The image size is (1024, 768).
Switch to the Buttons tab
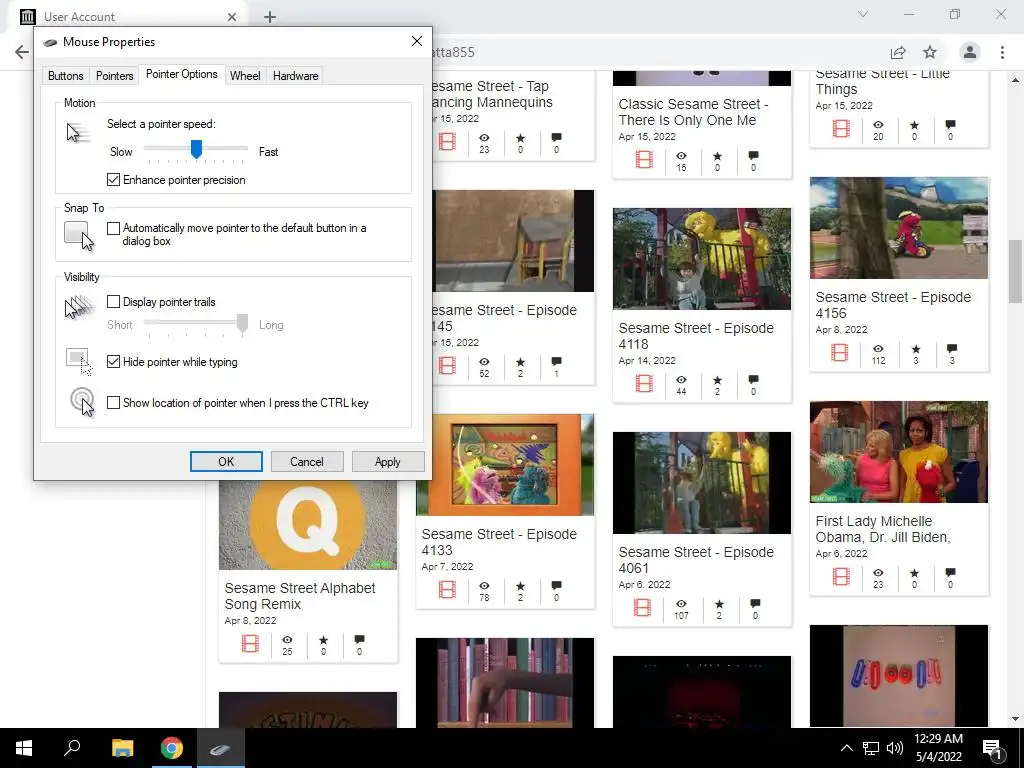[x=65, y=76]
